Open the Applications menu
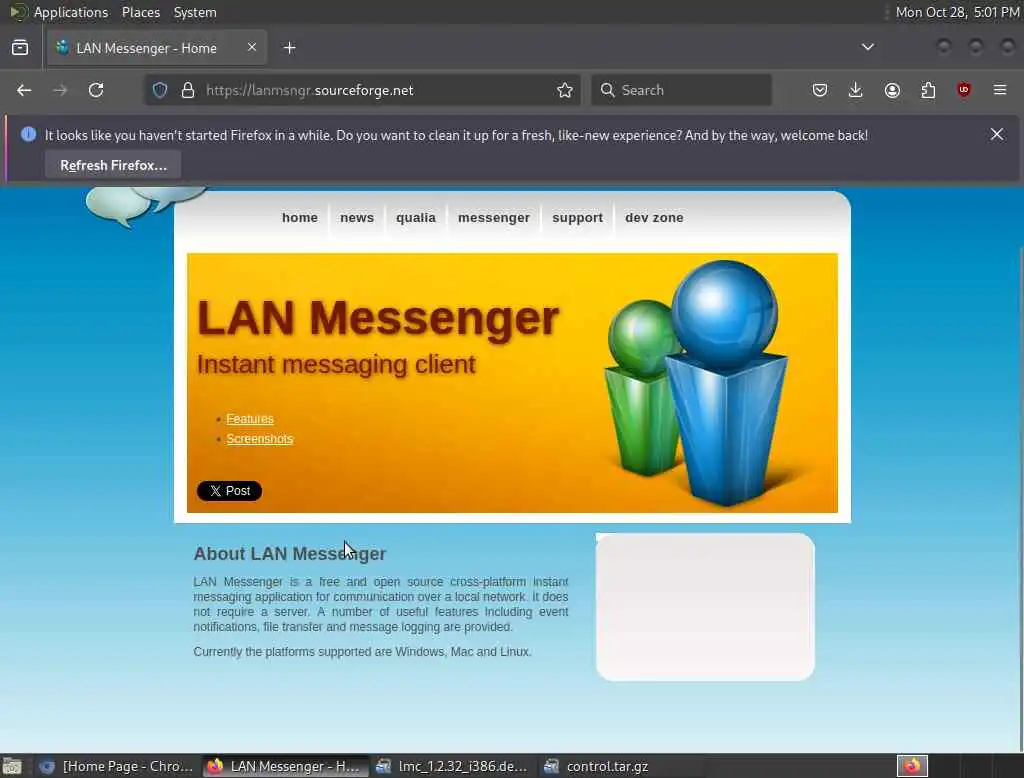This screenshot has height=778, width=1024. pyautogui.click(x=71, y=12)
